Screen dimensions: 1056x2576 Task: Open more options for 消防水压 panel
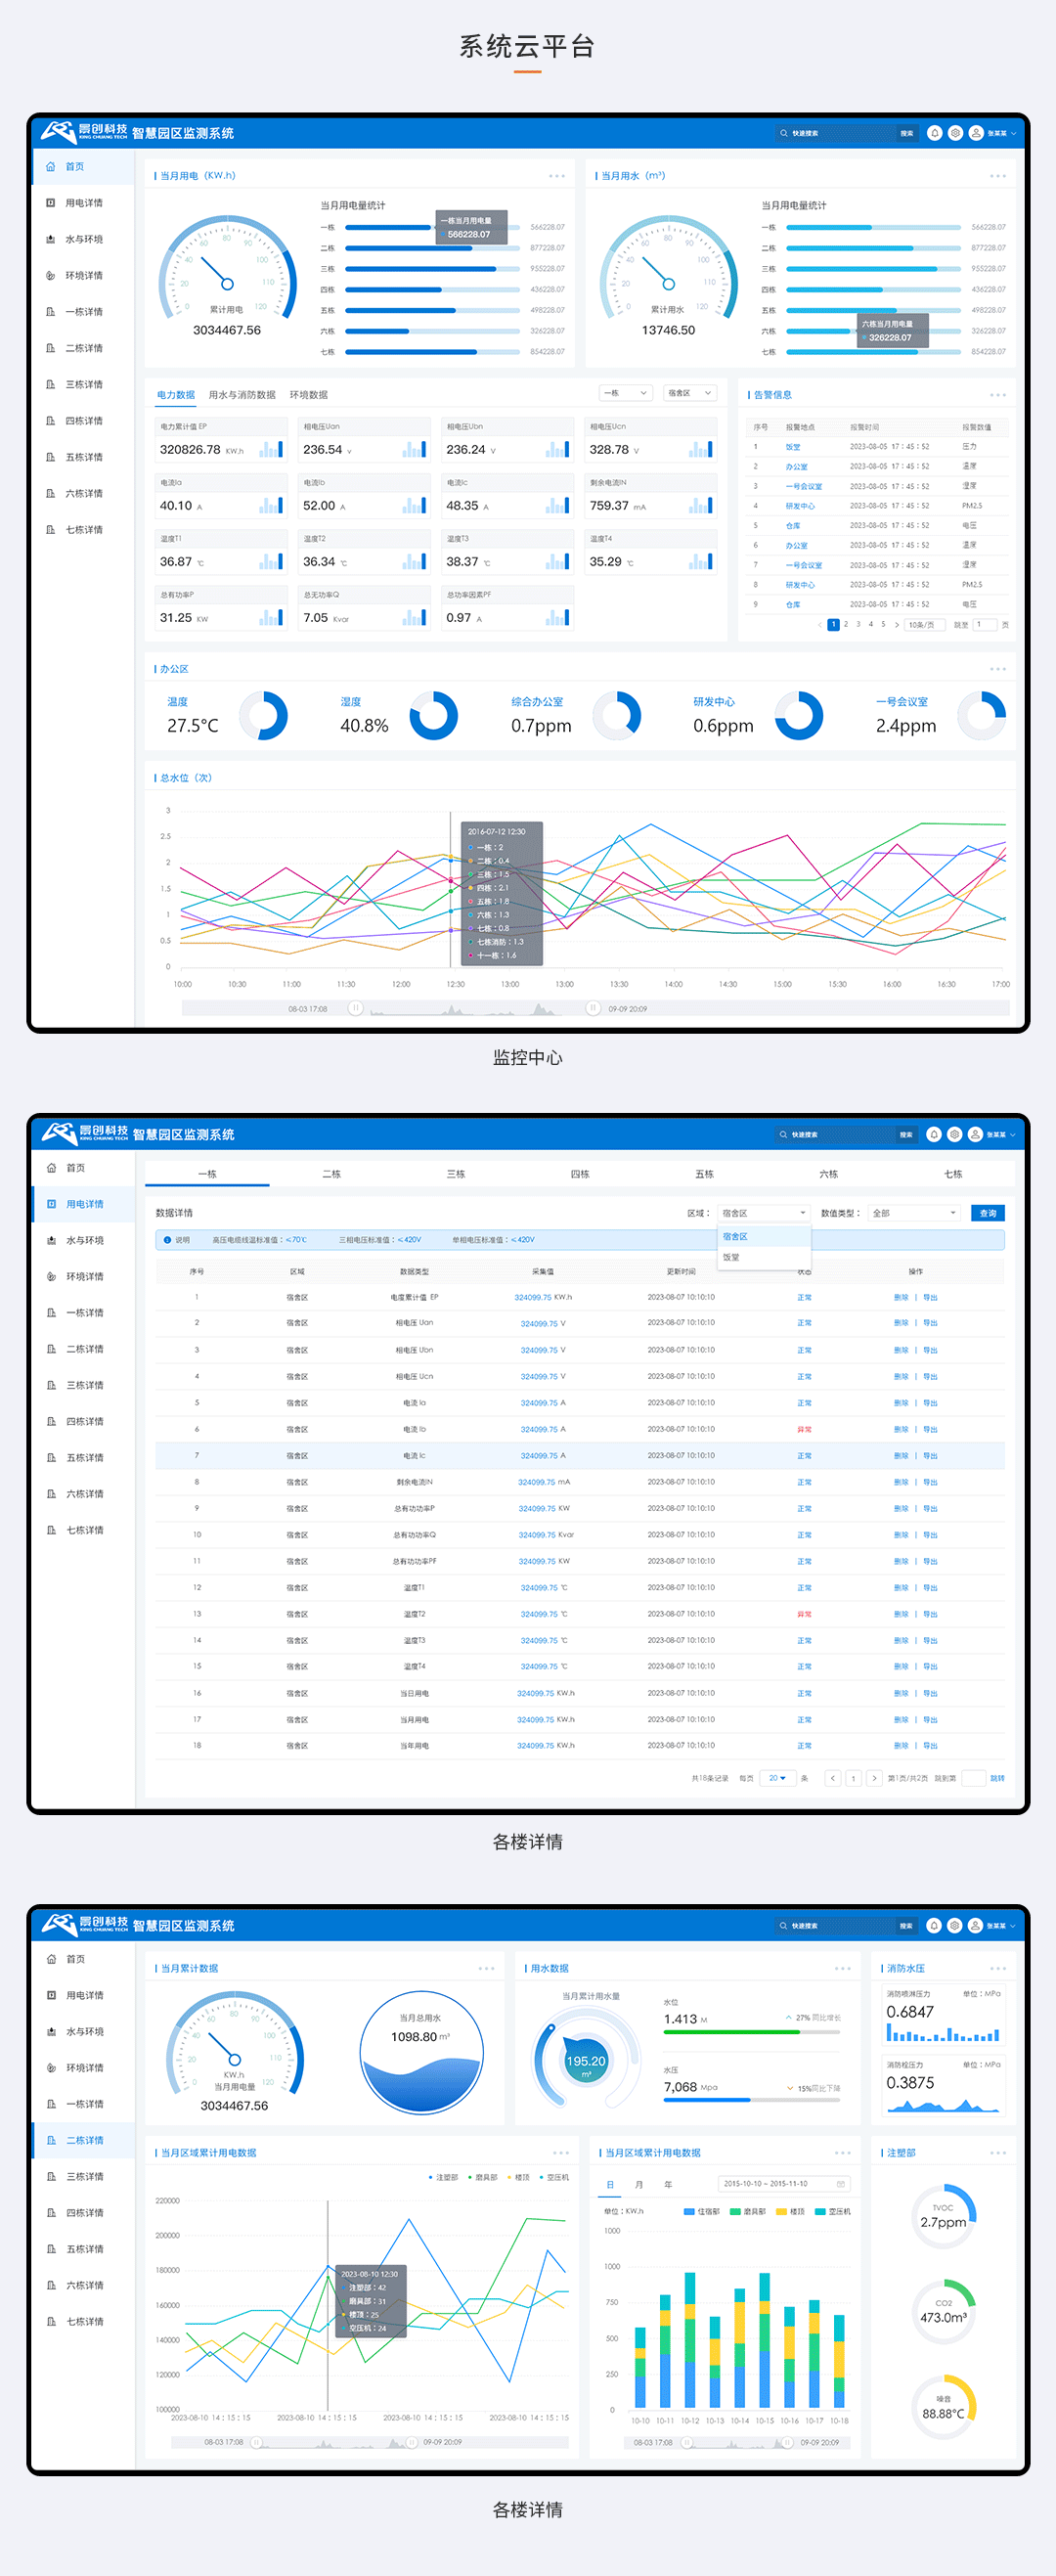997,1968
